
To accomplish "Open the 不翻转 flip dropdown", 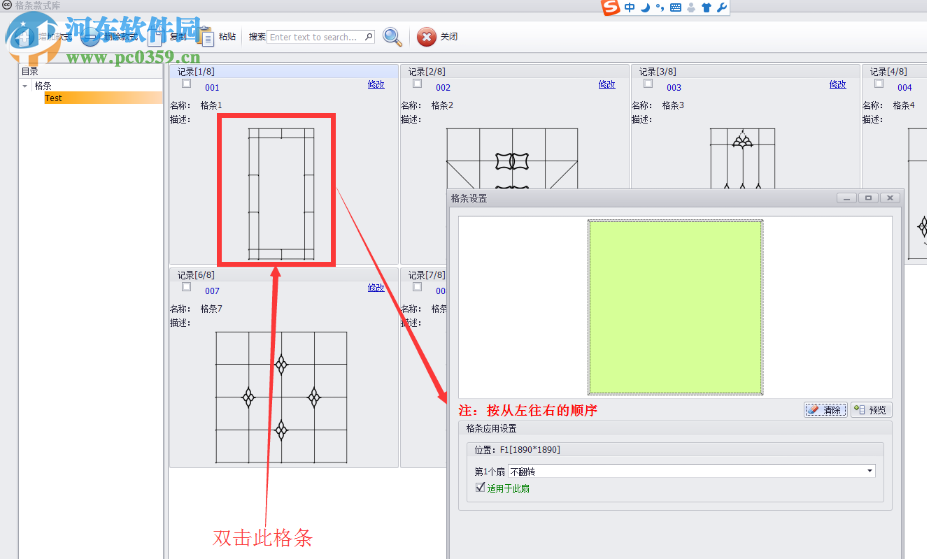I will [870, 471].
